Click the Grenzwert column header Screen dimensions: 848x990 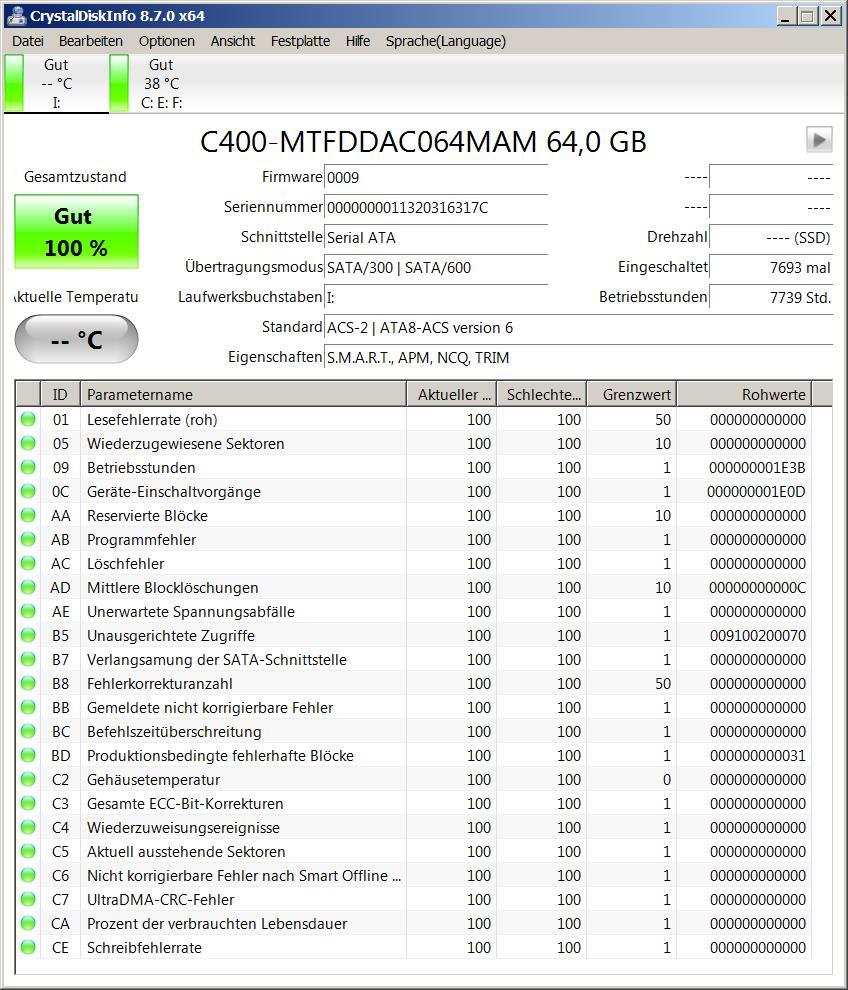click(631, 395)
